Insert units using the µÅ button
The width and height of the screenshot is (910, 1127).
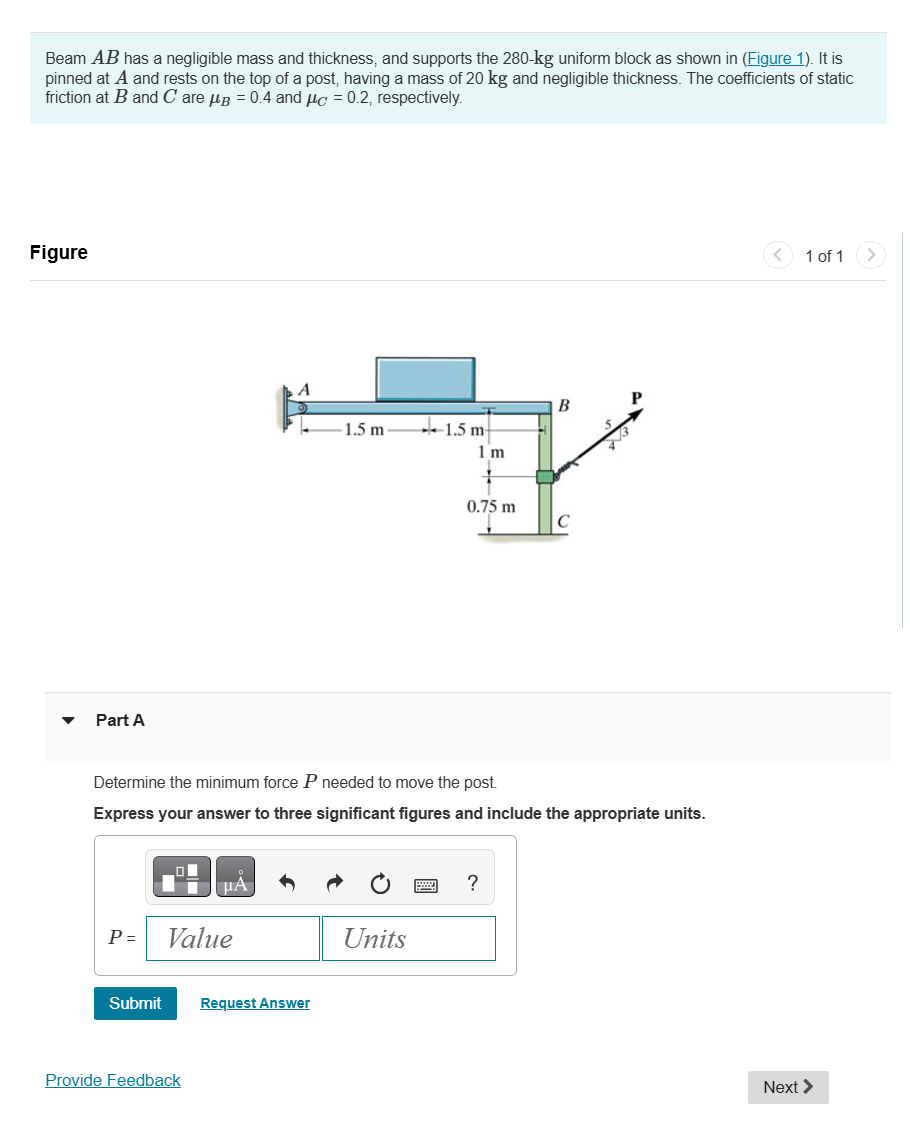click(236, 876)
